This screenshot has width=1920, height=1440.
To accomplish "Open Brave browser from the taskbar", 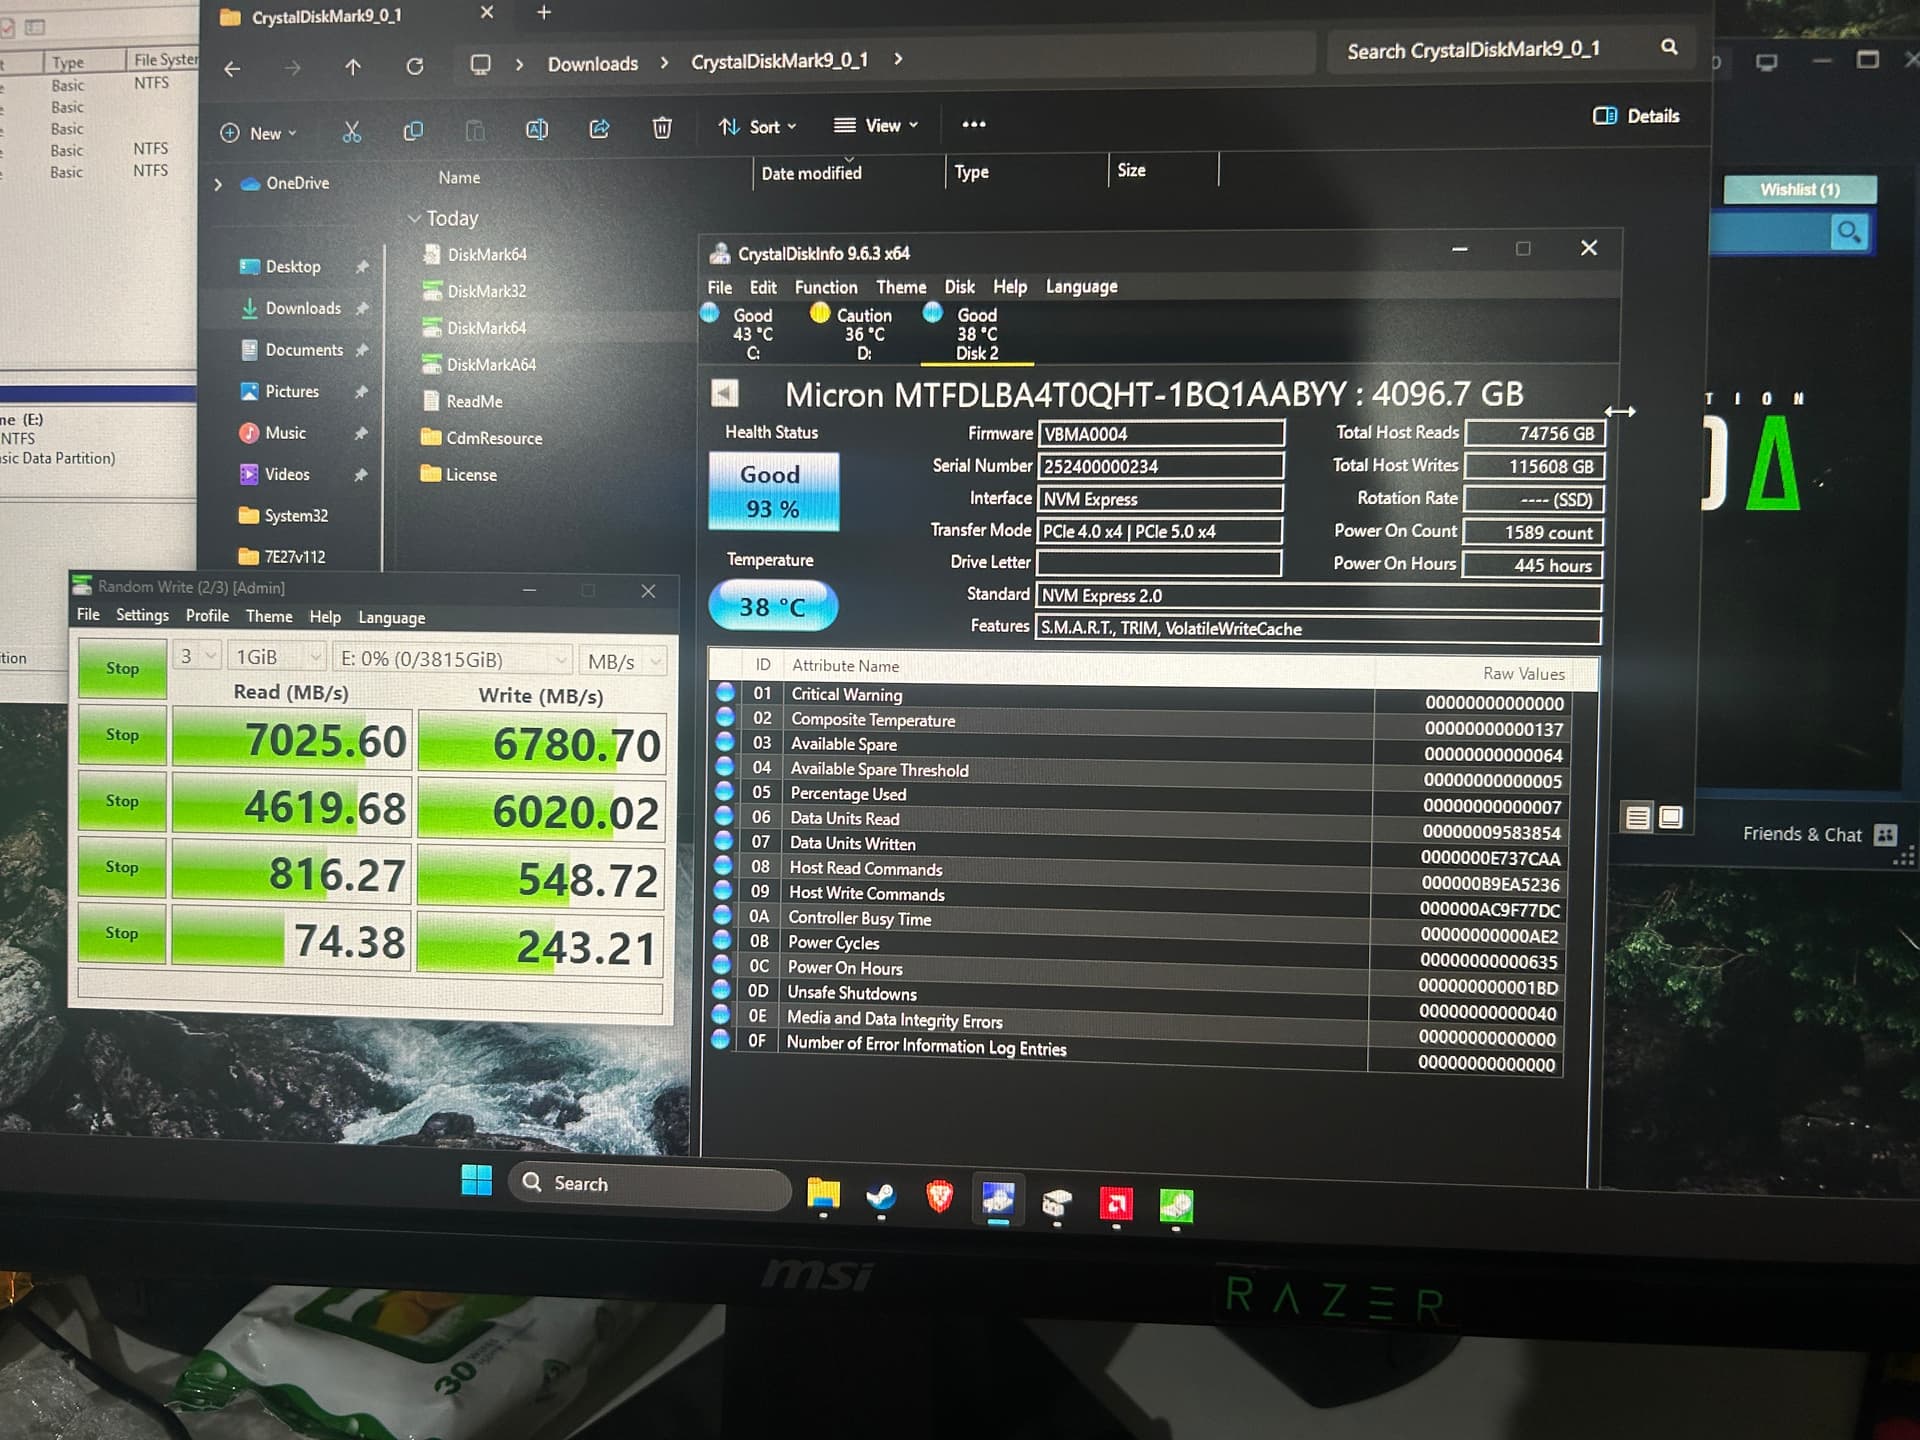I will [x=939, y=1196].
